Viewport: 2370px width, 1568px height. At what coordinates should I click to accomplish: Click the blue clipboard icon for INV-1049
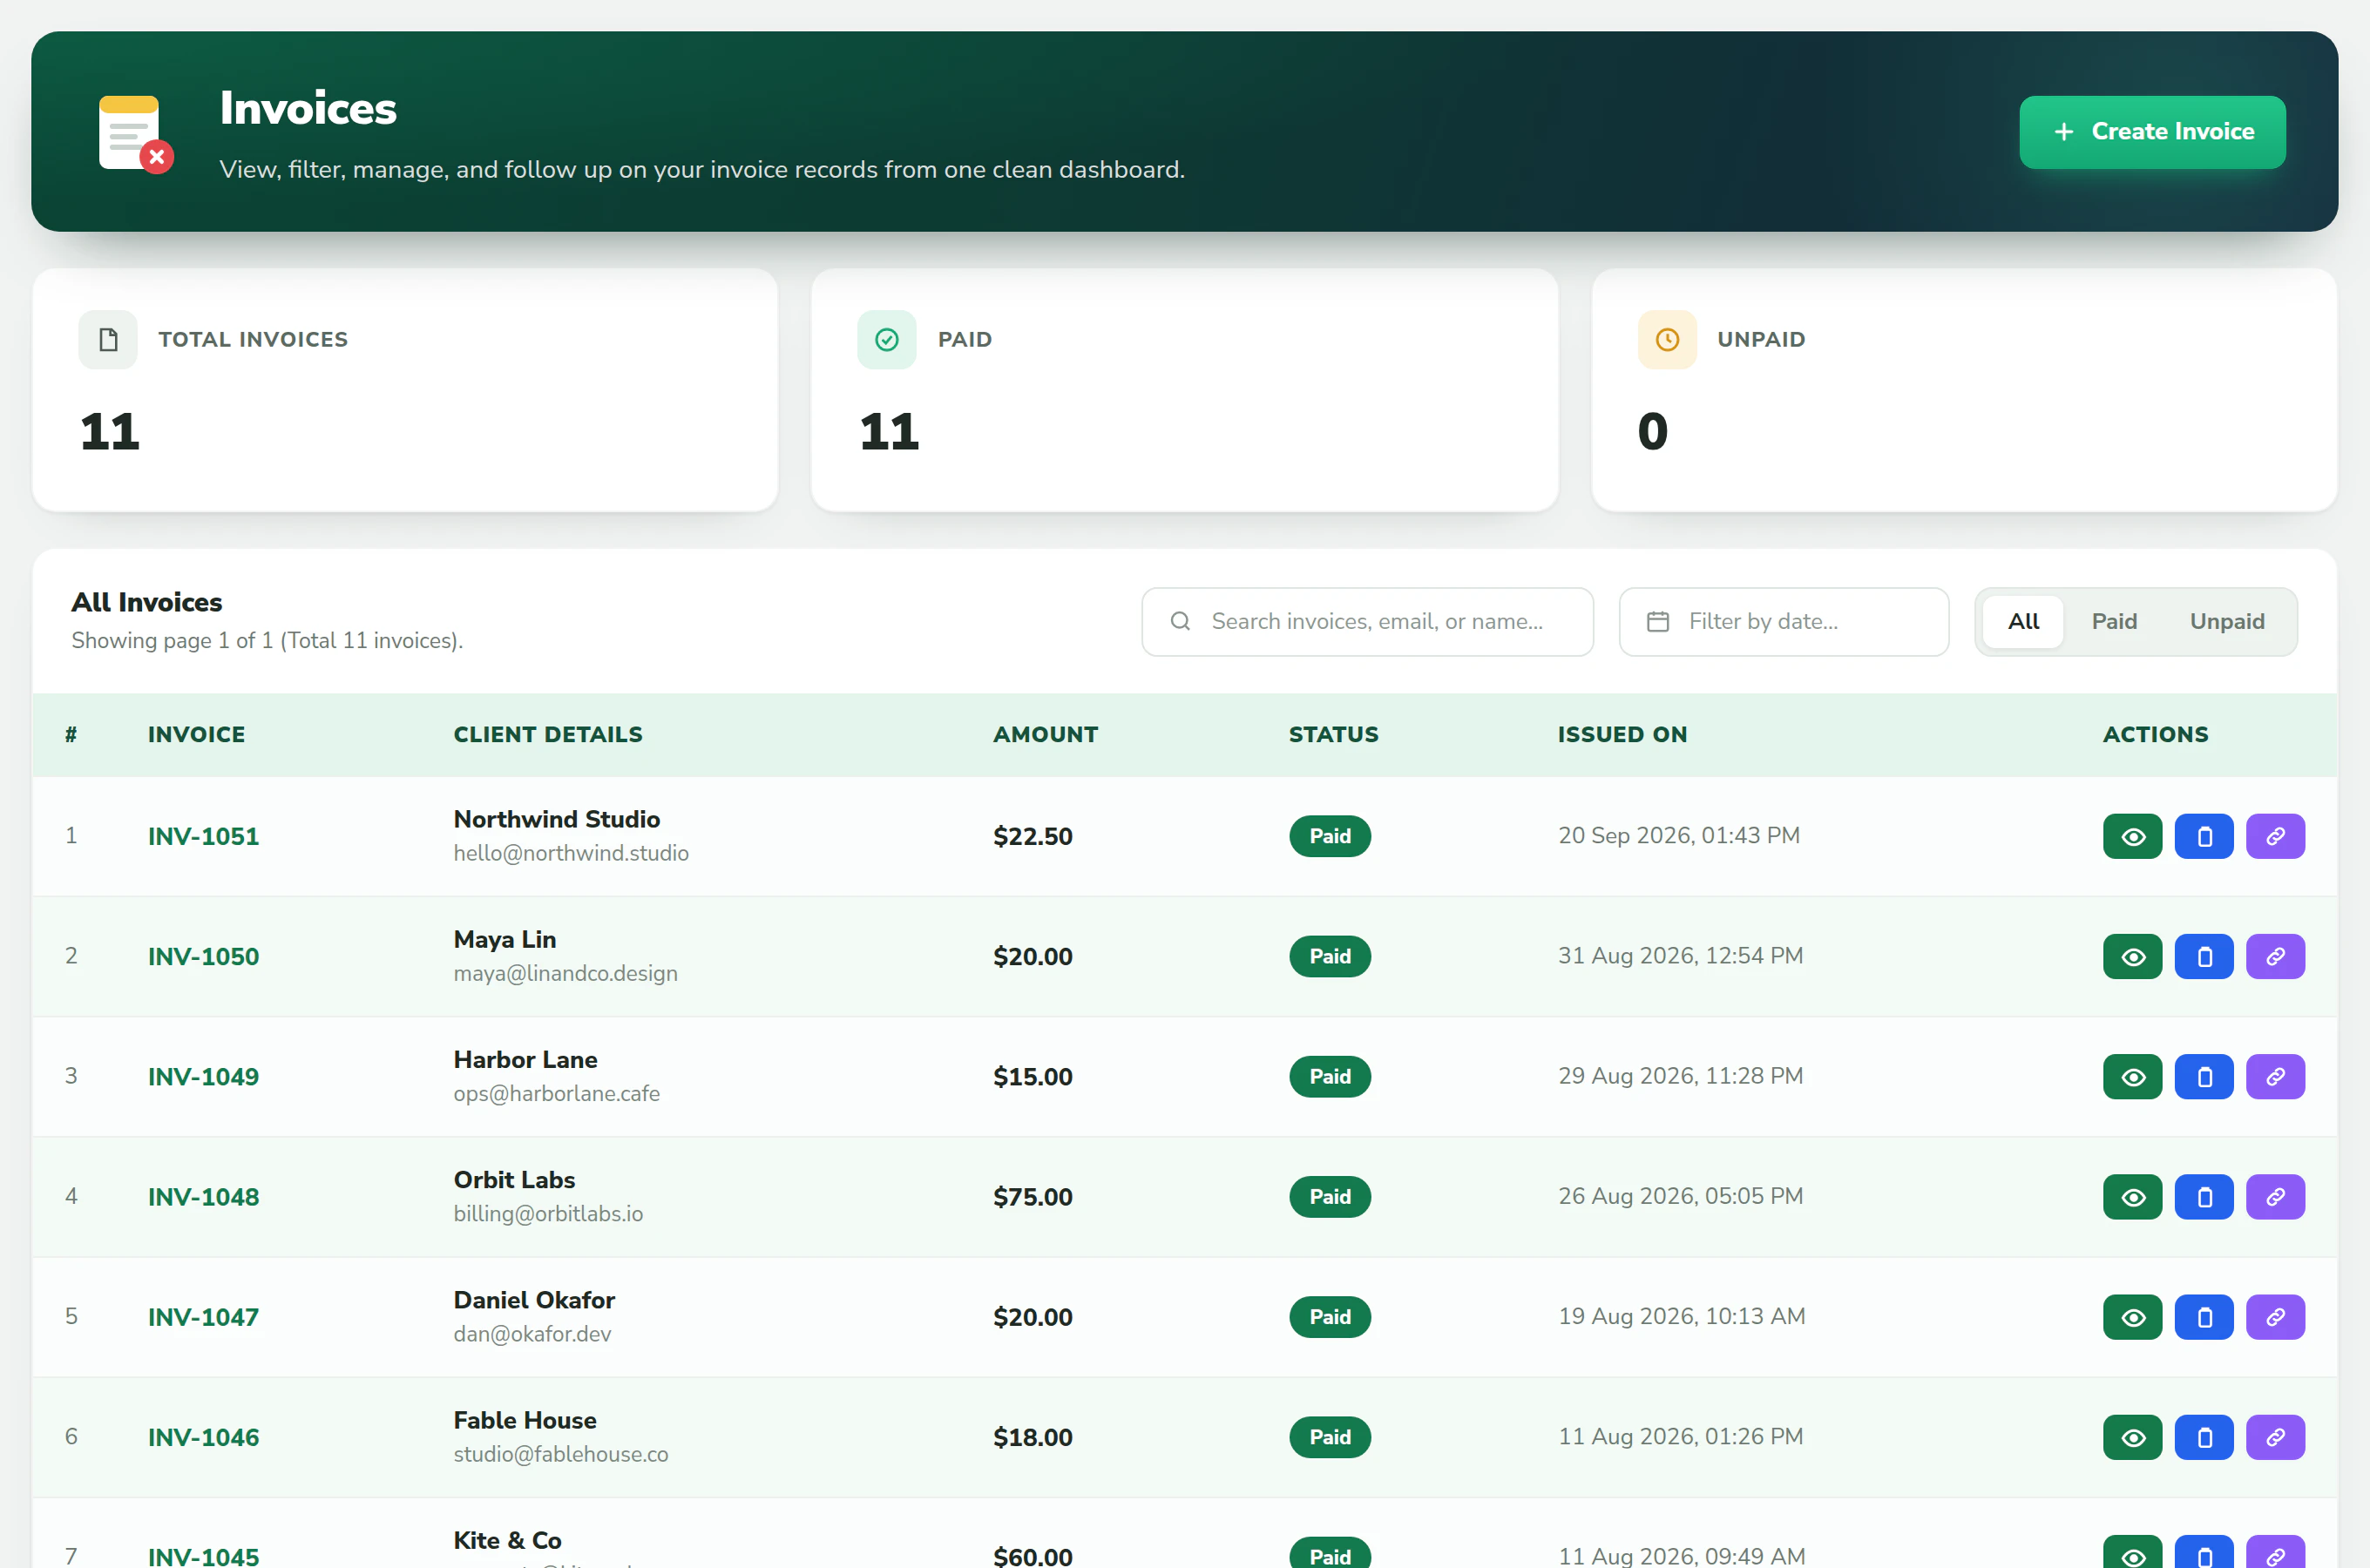click(2204, 1076)
